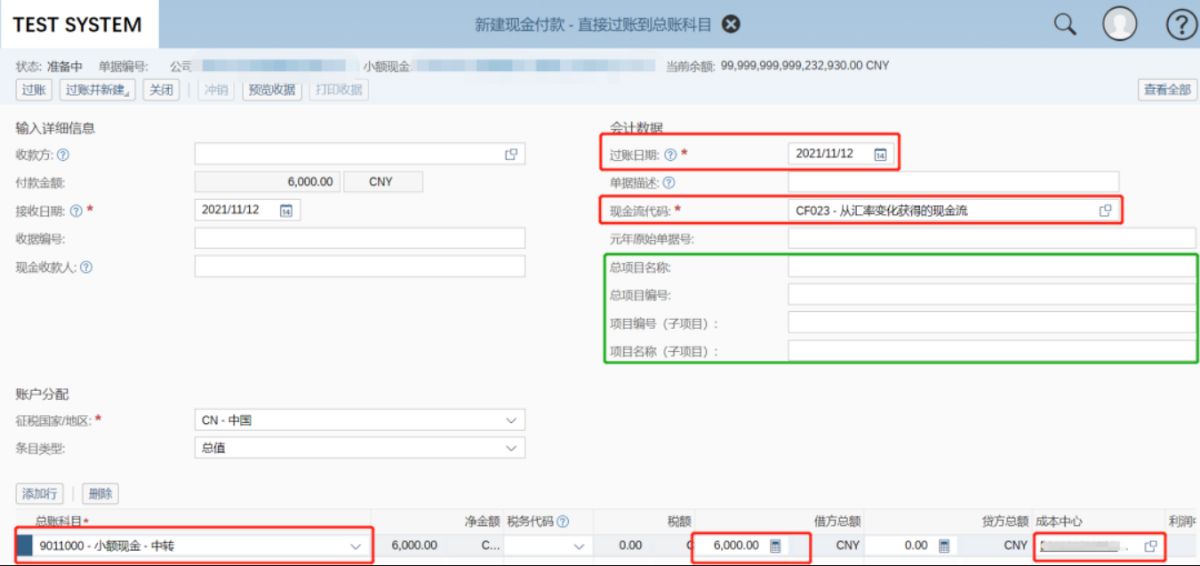Click the 查看全部 button
This screenshot has width=1200, height=566.
coord(1167,90)
